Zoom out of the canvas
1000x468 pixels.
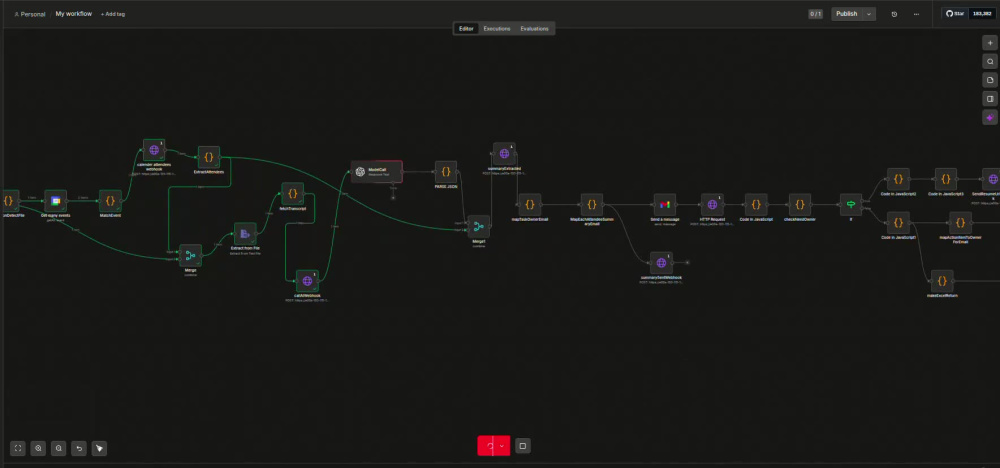click(x=59, y=448)
